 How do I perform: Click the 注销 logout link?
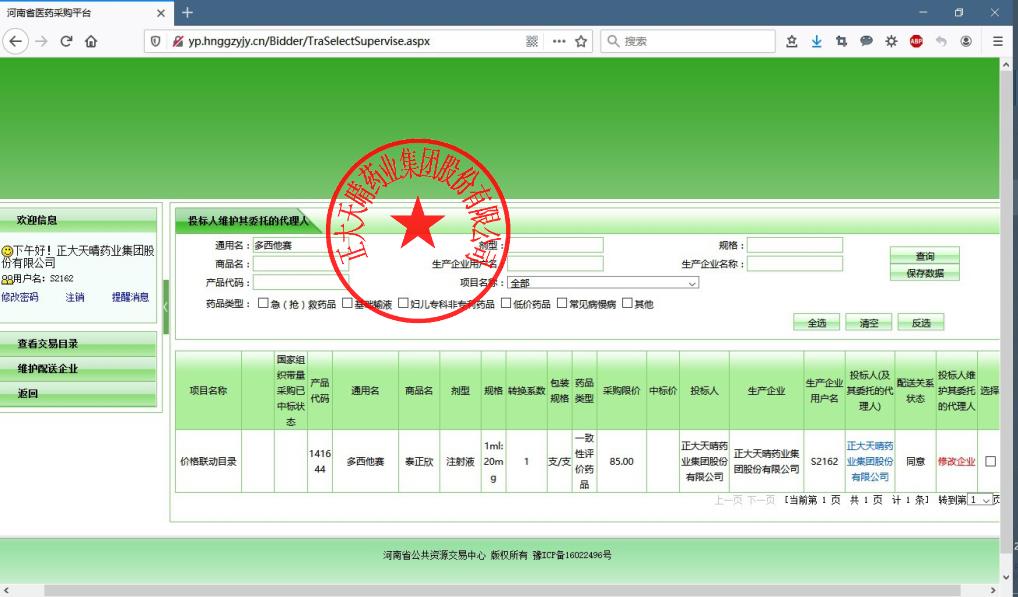(x=75, y=297)
